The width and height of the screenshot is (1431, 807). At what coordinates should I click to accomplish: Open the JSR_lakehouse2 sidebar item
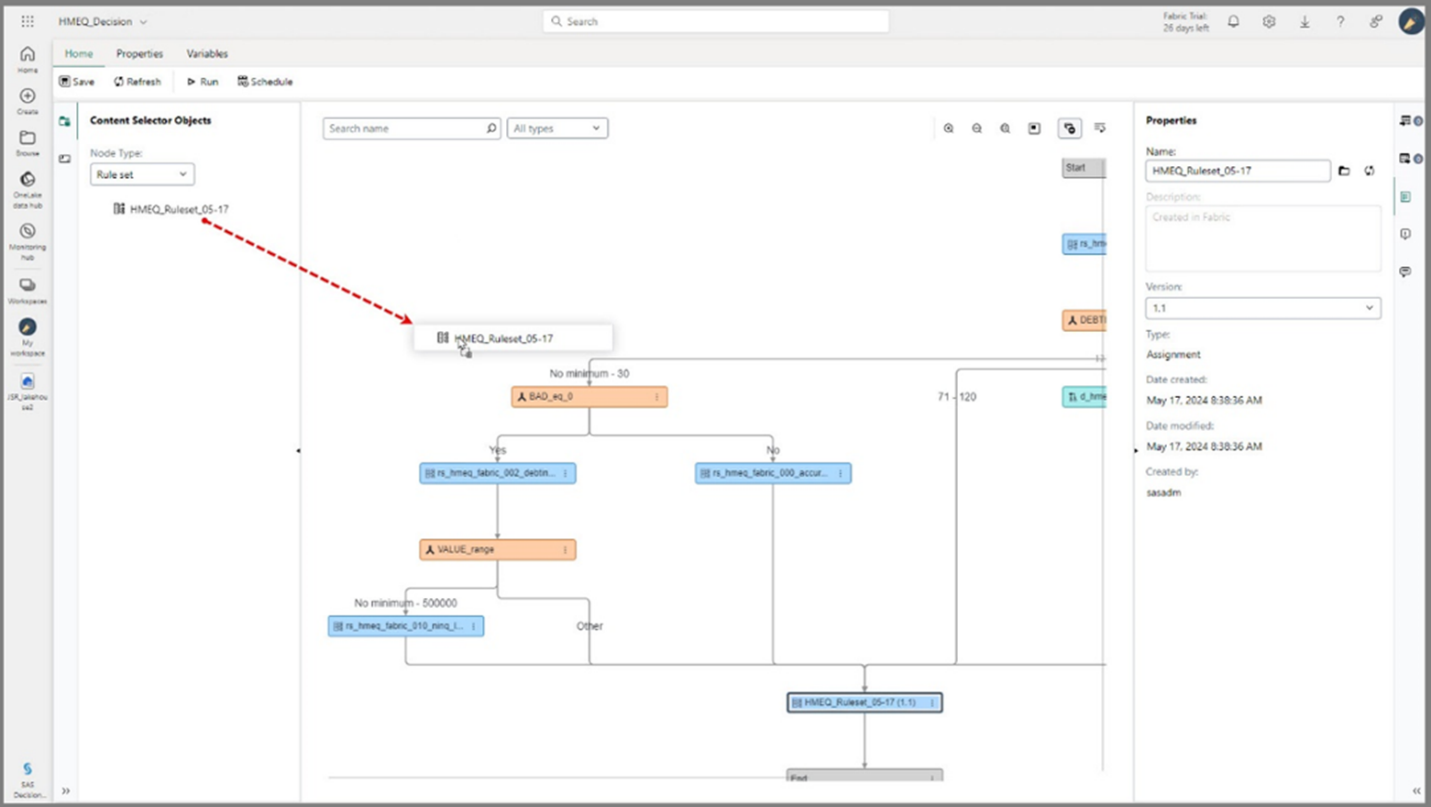tap(27, 392)
